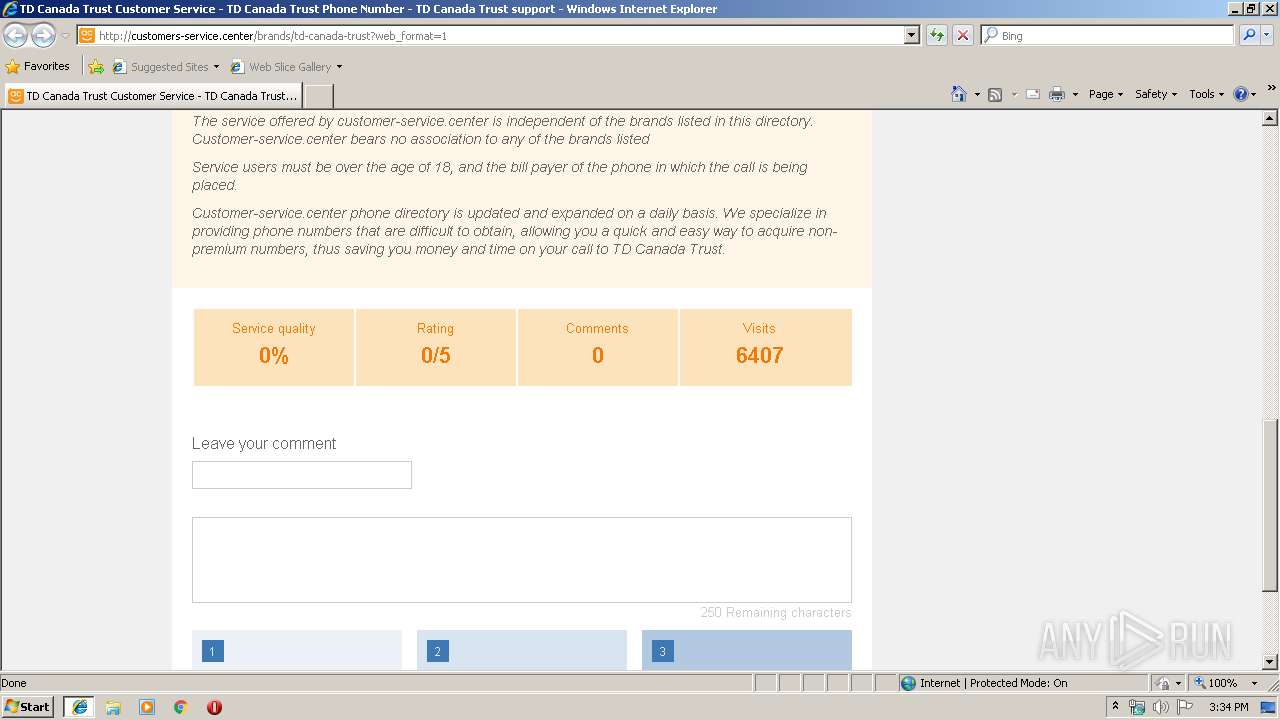The height and width of the screenshot is (720, 1280).
Task: Expand the address bar dropdown arrow
Action: (911, 35)
